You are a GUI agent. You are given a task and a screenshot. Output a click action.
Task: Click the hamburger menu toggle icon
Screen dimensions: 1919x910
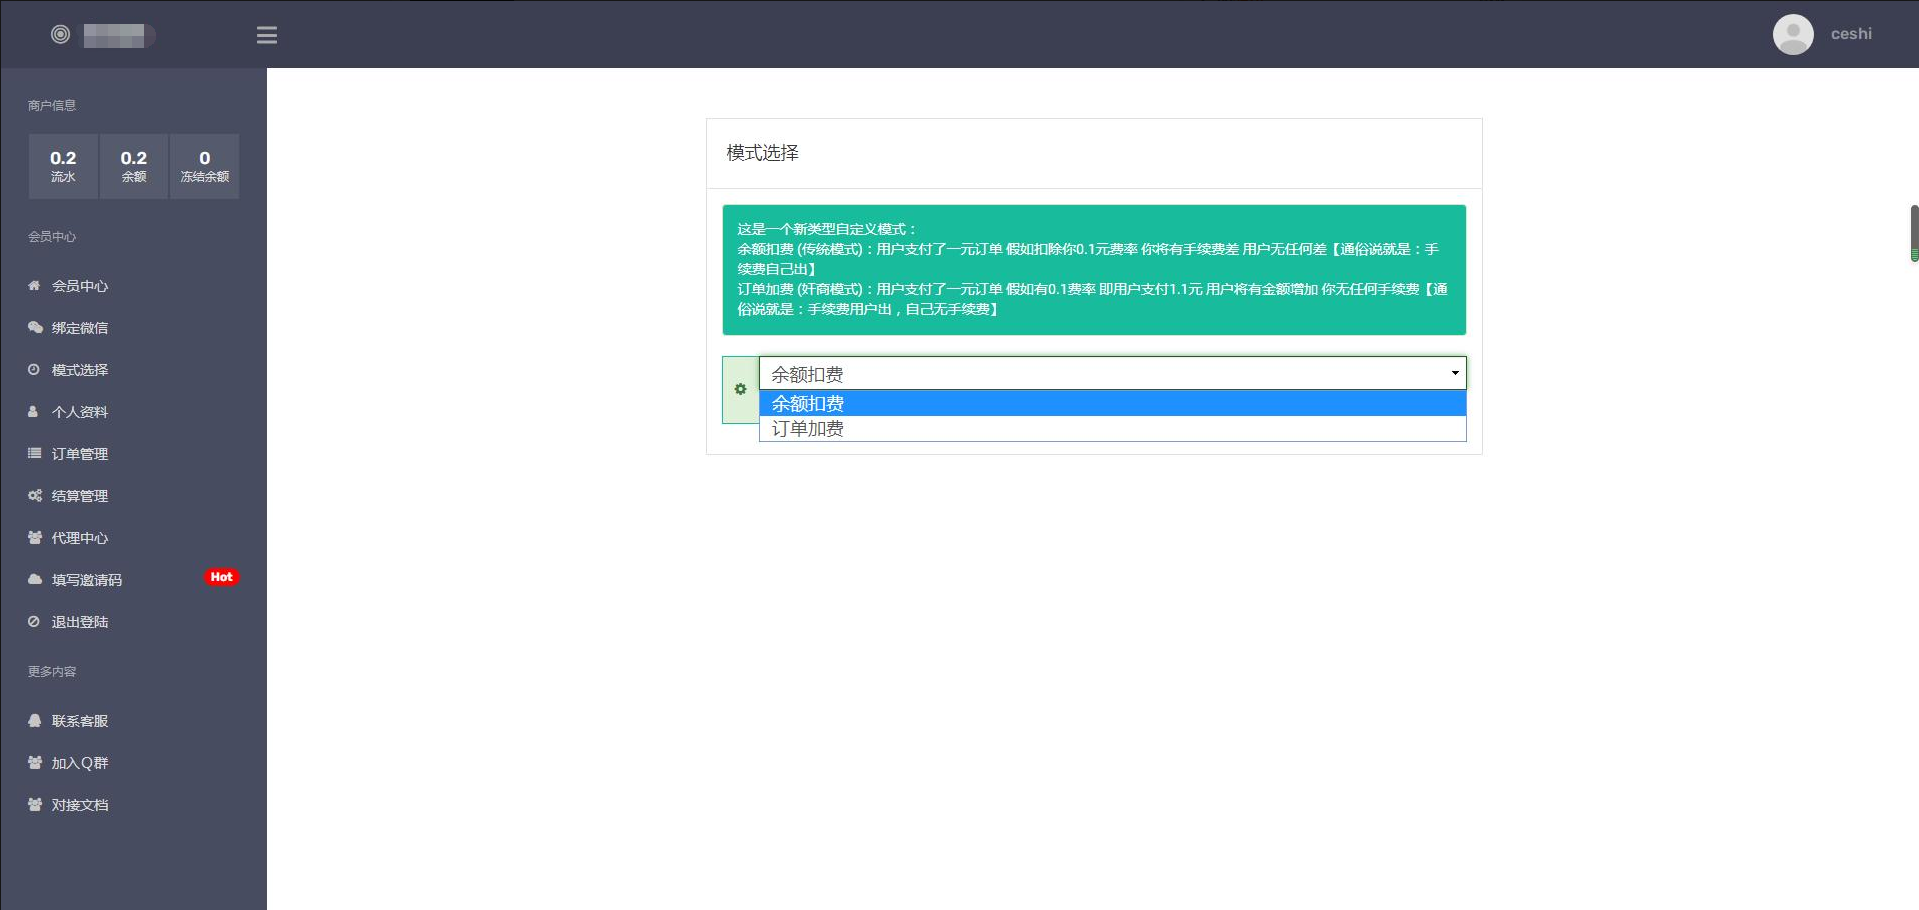click(266, 35)
